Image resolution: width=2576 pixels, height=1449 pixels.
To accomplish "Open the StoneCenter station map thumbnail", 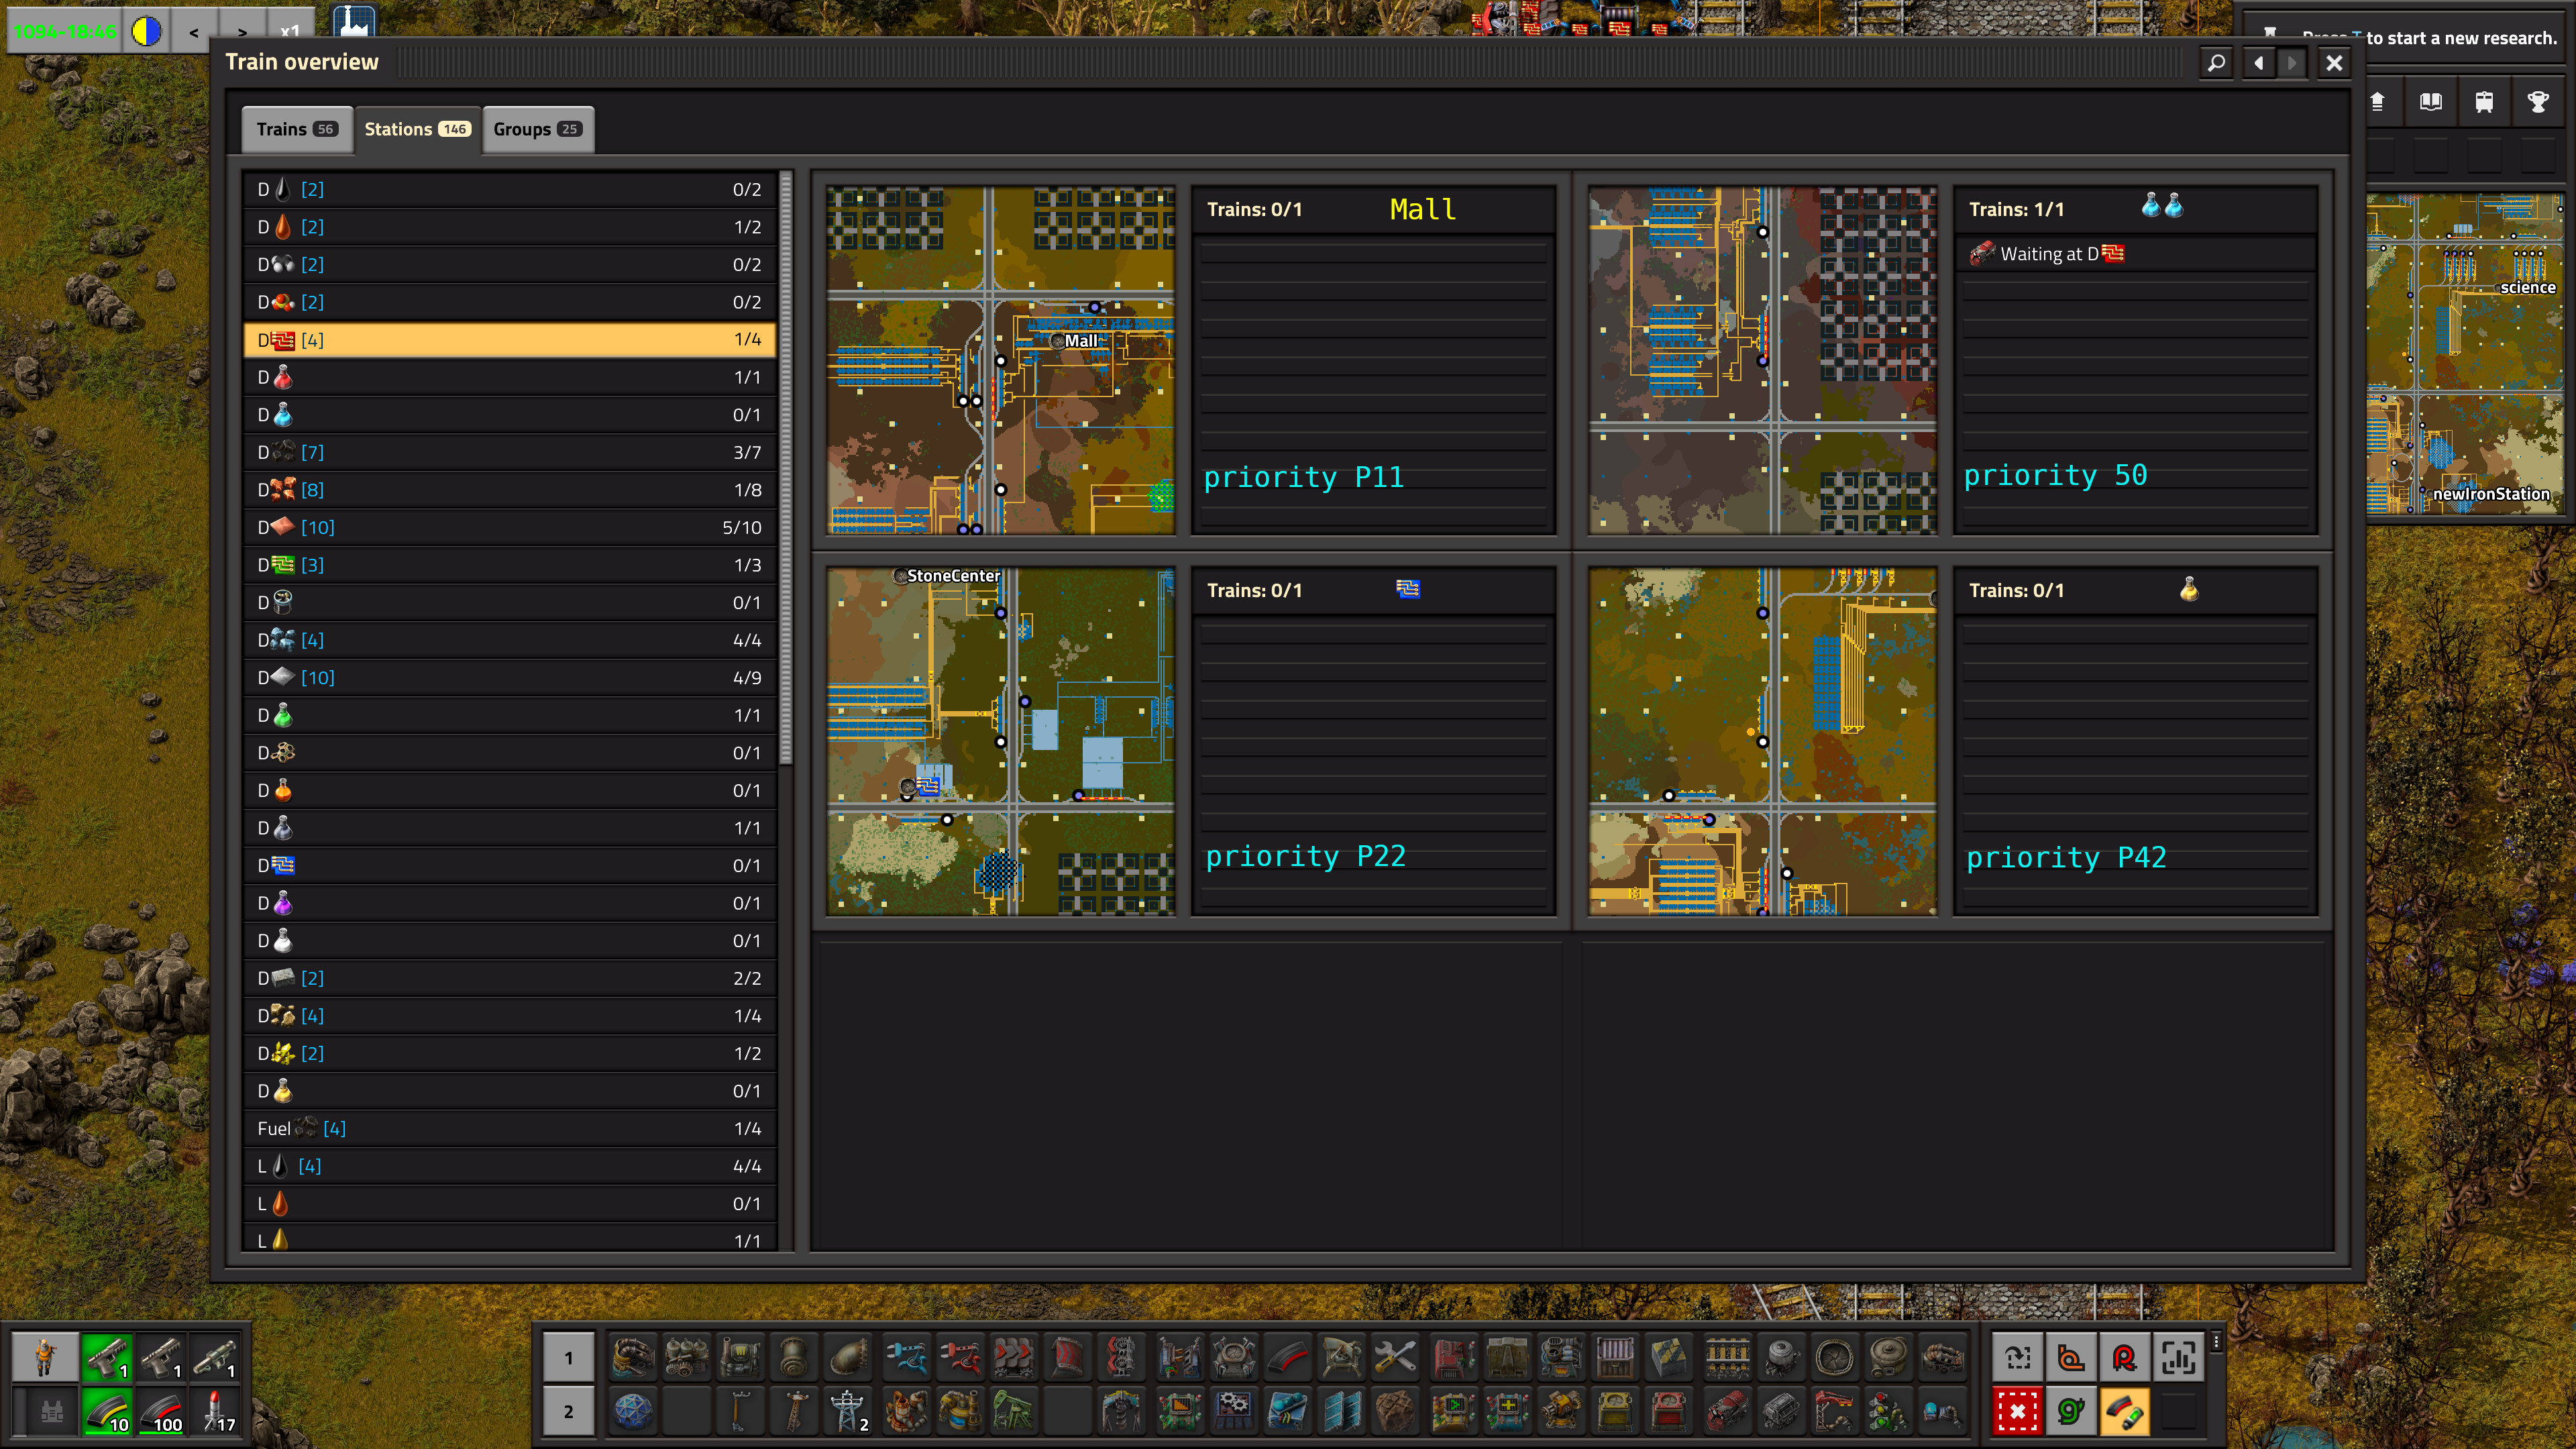I will tap(1000, 741).
